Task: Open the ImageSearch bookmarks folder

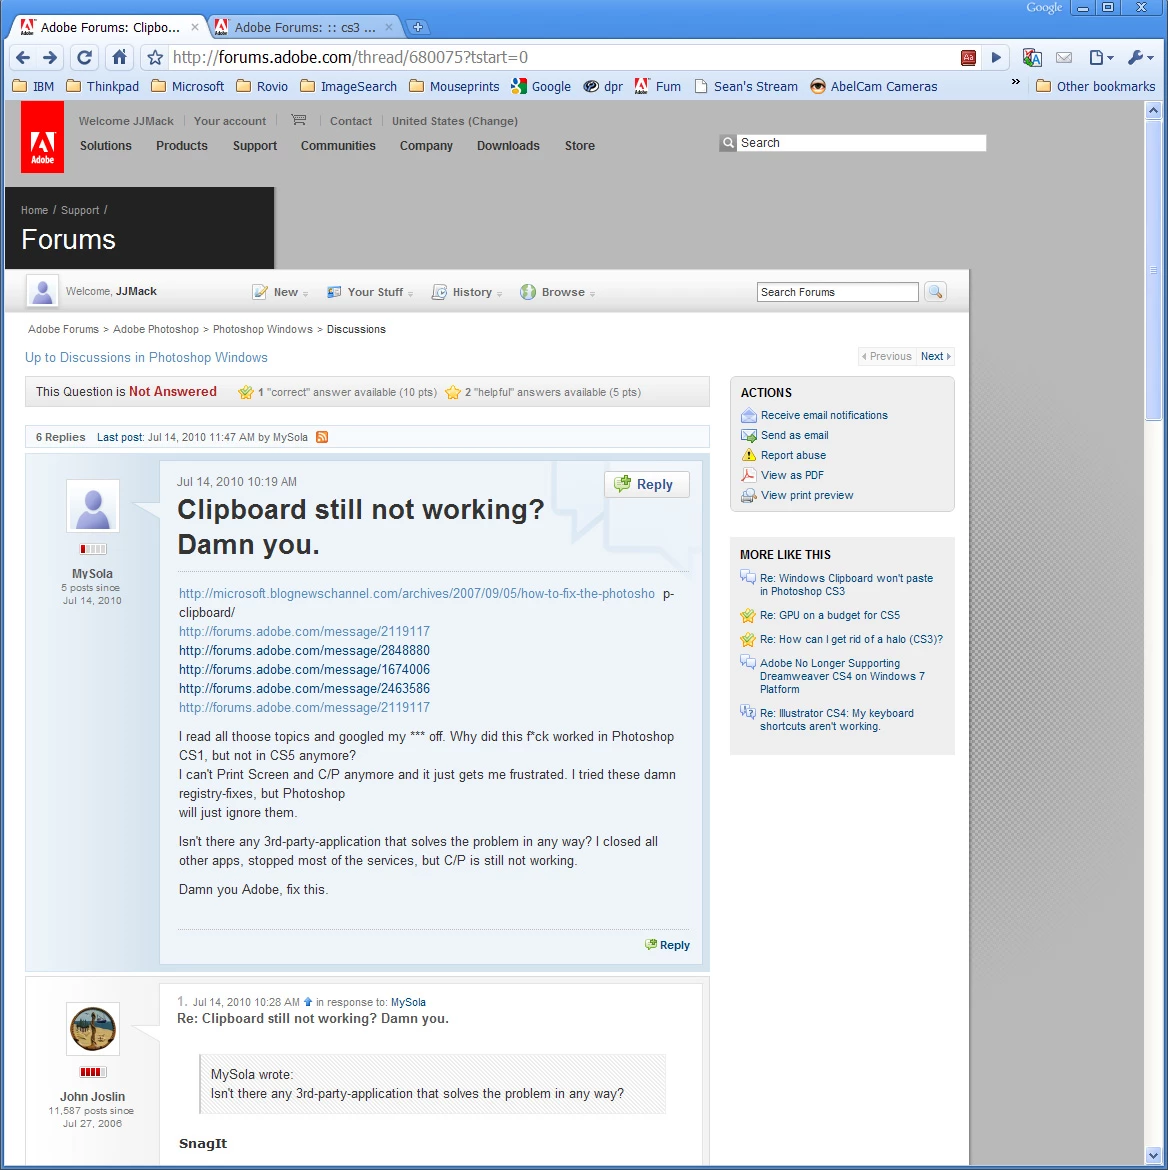Action: click(349, 87)
